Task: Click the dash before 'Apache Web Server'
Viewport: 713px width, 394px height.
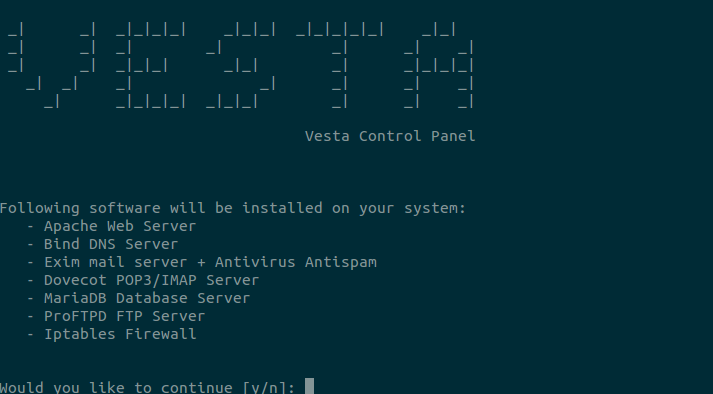Action: click(x=30, y=226)
